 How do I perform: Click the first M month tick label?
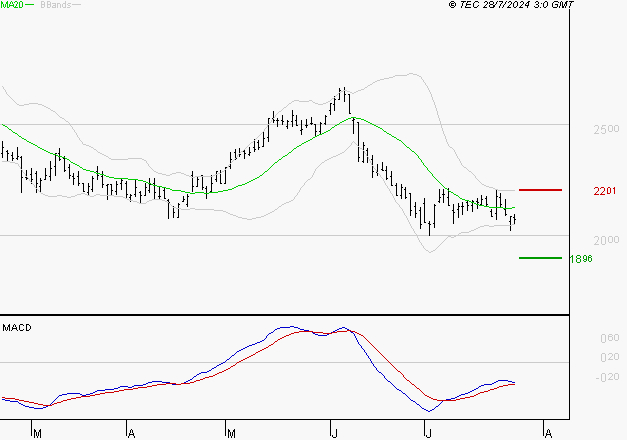coord(37,434)
